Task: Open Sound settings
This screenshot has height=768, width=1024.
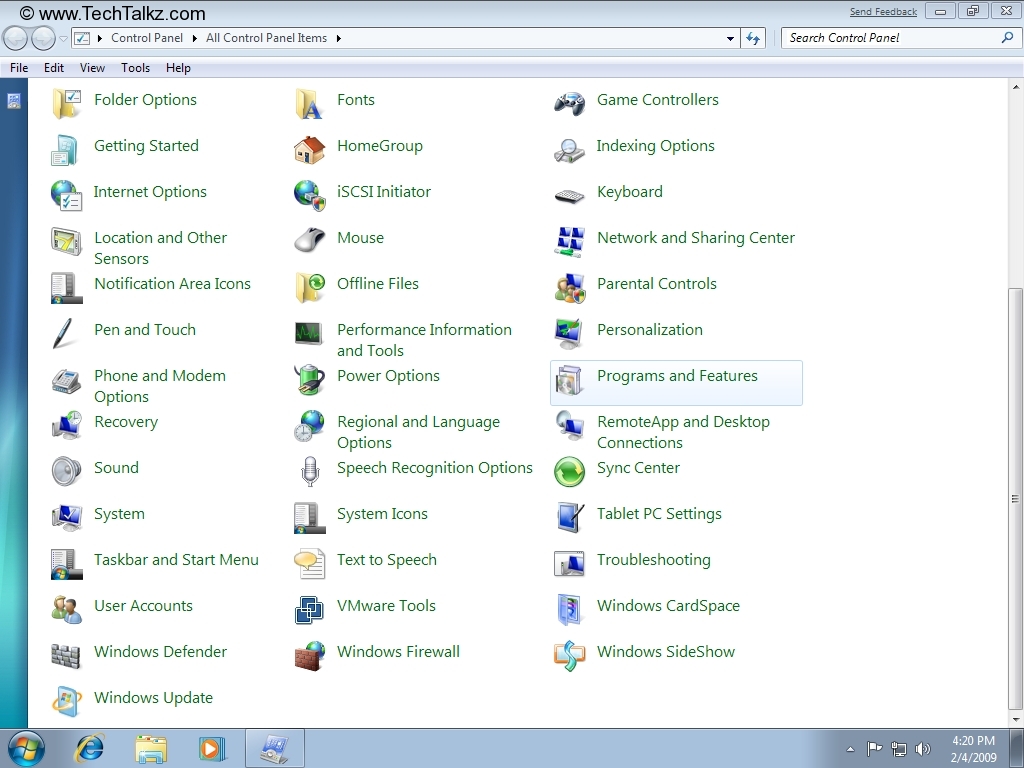Action: (116, 468)
